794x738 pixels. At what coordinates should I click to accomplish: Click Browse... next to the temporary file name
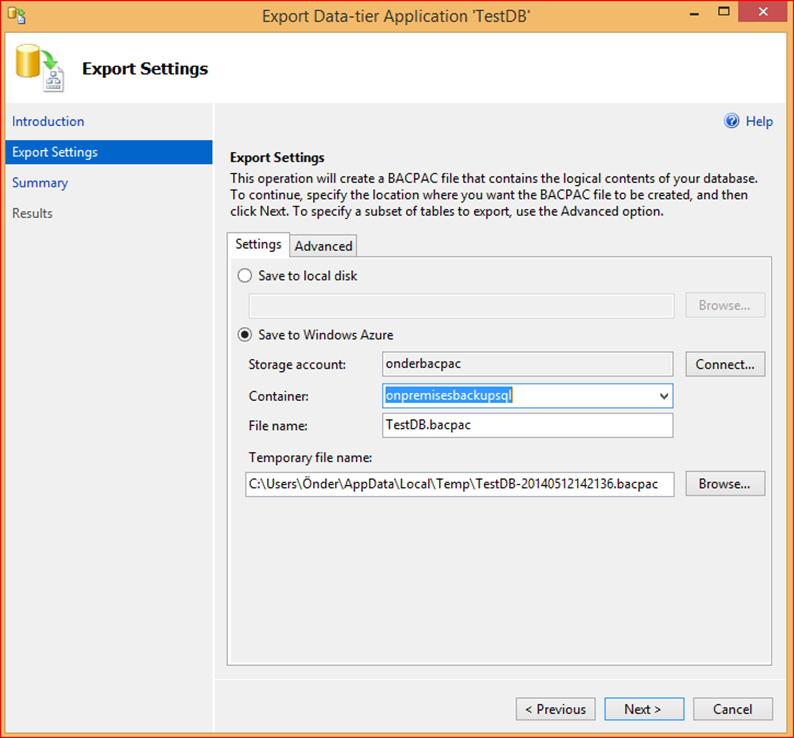point(725,484)
